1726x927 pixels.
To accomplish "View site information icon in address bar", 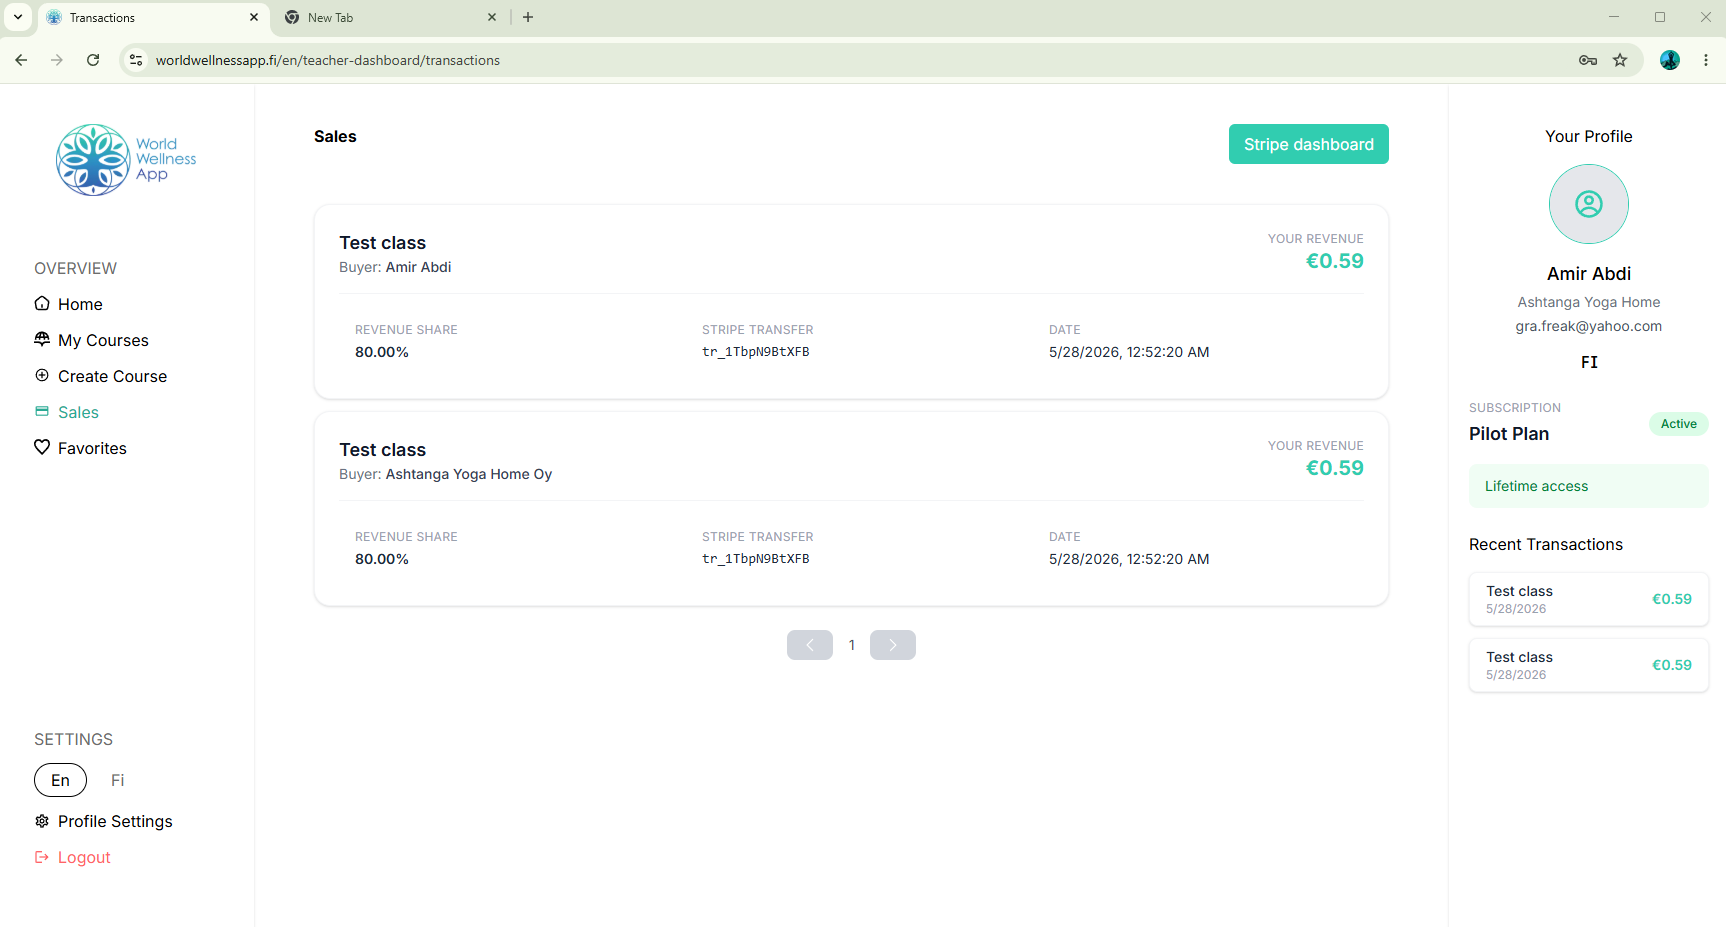I will [x=137, y=60].
